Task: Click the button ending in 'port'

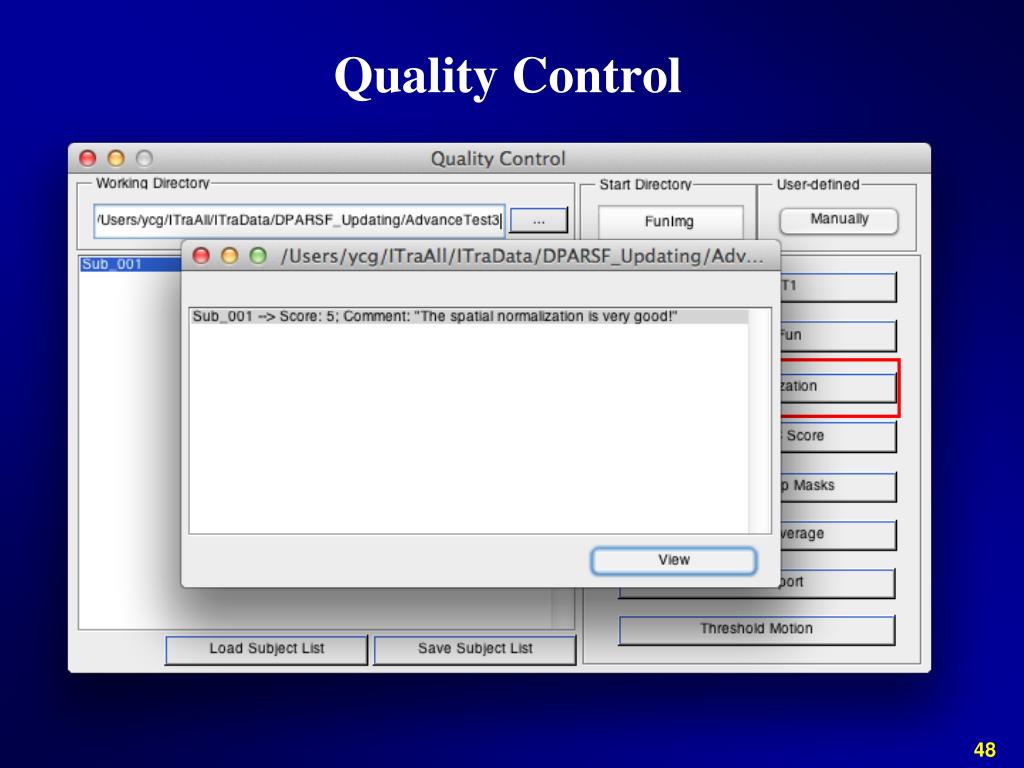Action: point(837,583)
